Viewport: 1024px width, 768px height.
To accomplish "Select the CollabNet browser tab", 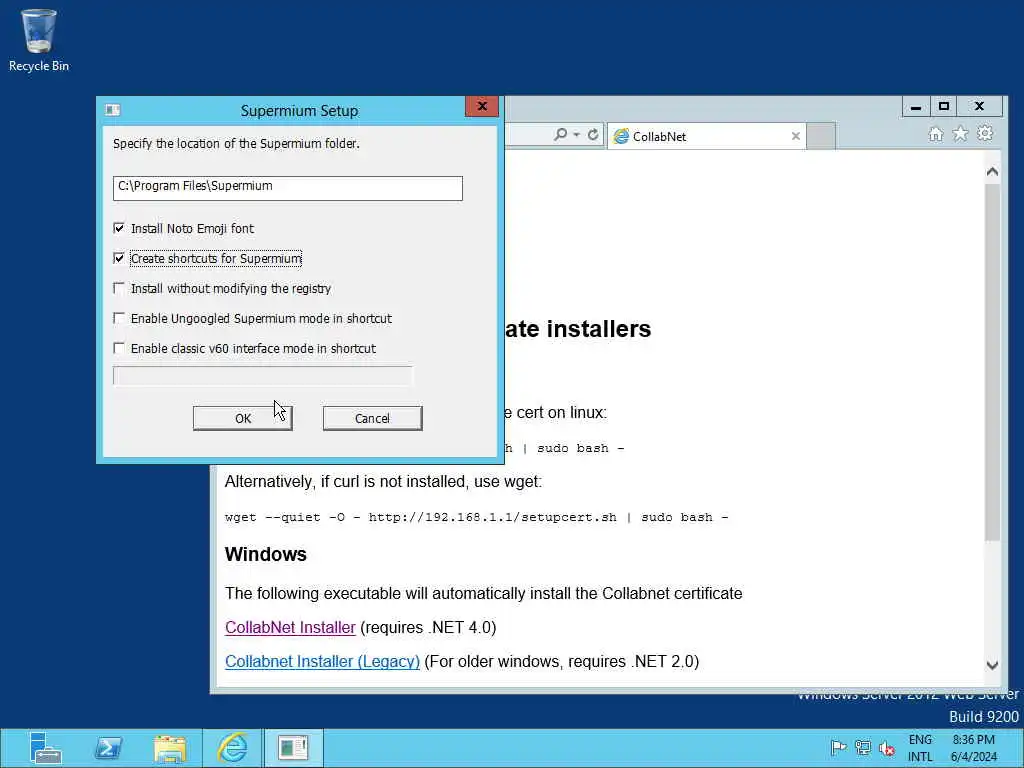I will (x=707, y=136).
